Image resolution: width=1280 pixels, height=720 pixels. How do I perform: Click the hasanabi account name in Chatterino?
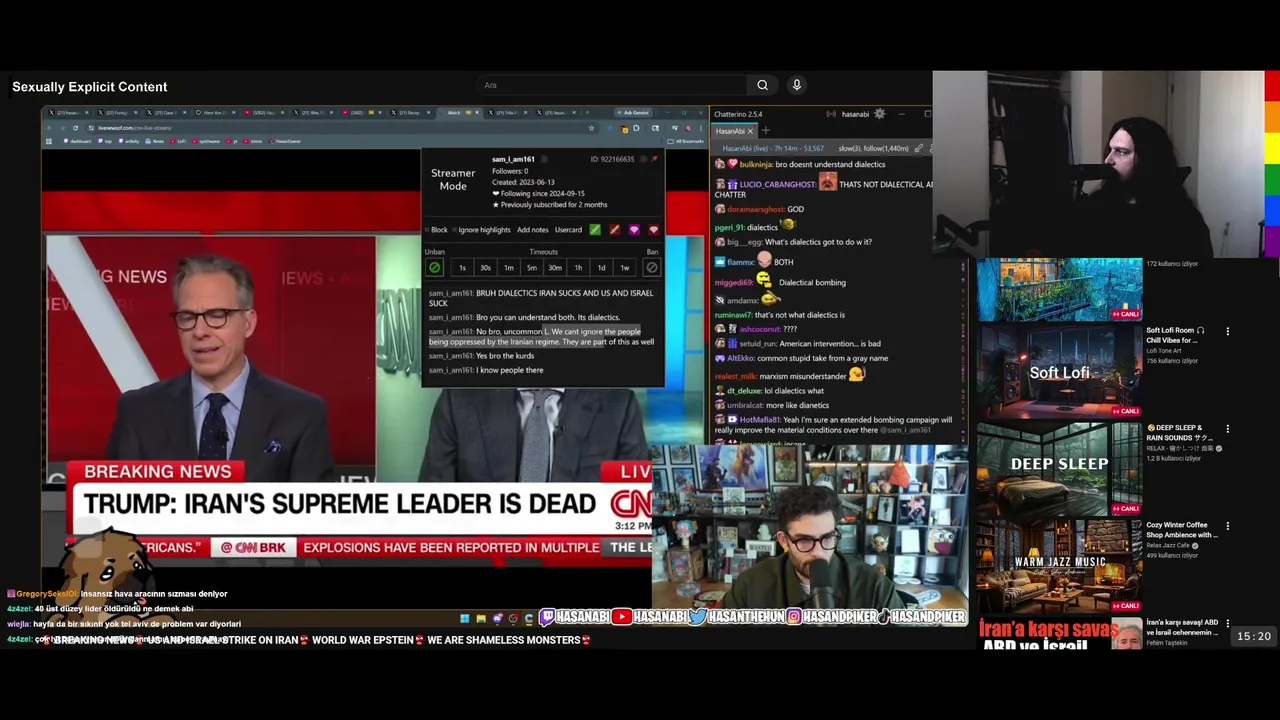[x=855, y=114]
